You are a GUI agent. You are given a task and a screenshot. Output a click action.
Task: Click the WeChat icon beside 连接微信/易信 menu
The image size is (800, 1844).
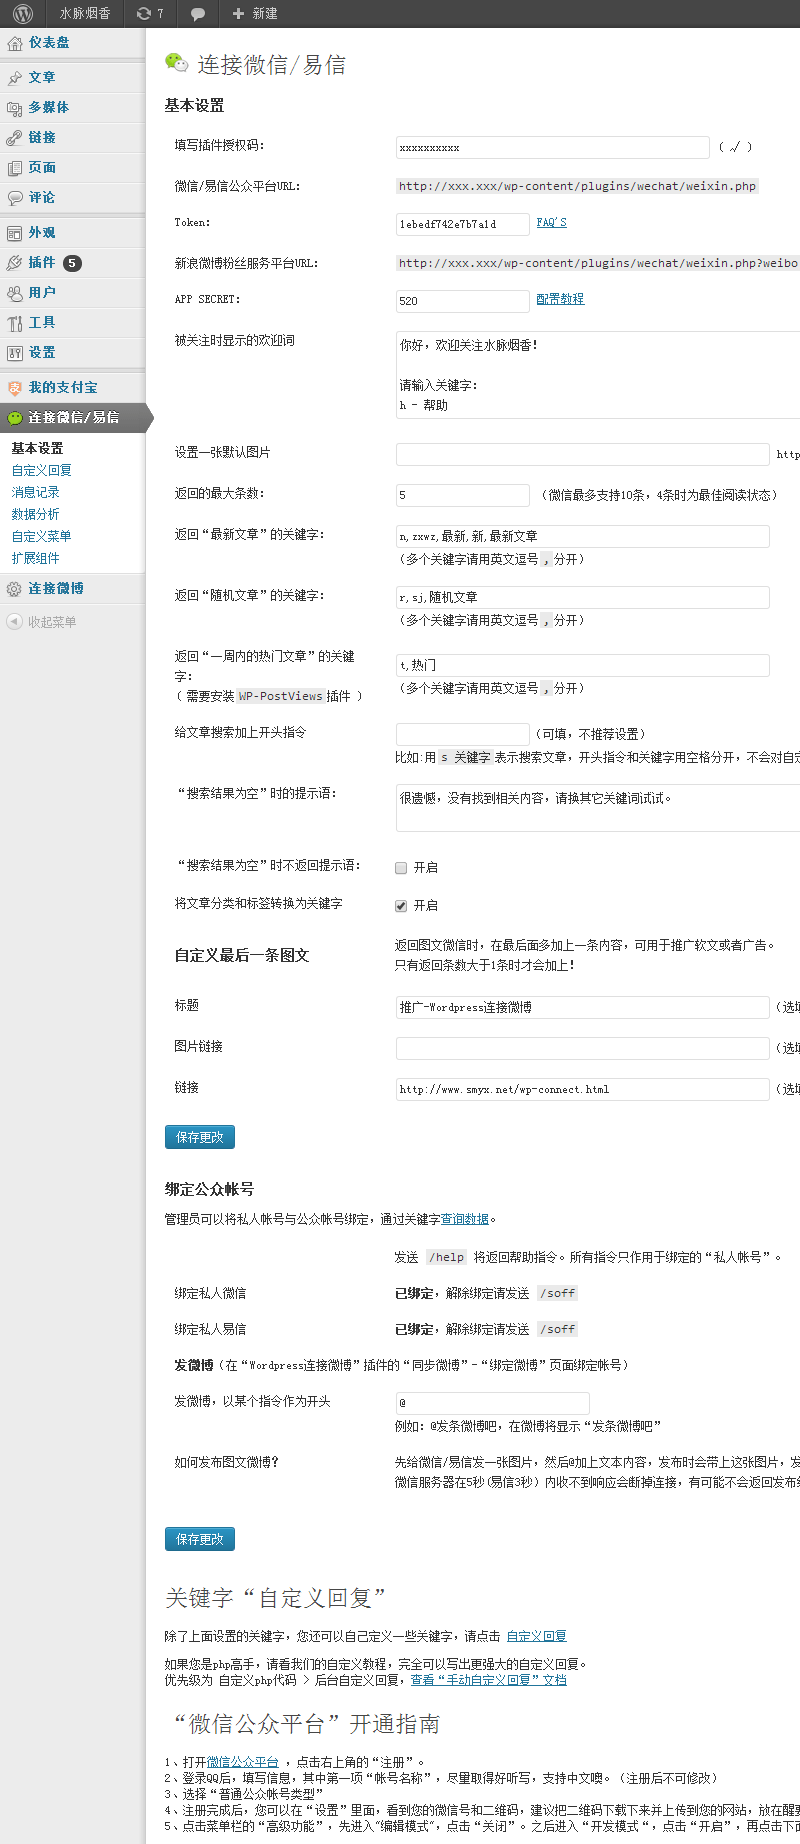pyautogui.click(x=15, y=418)
